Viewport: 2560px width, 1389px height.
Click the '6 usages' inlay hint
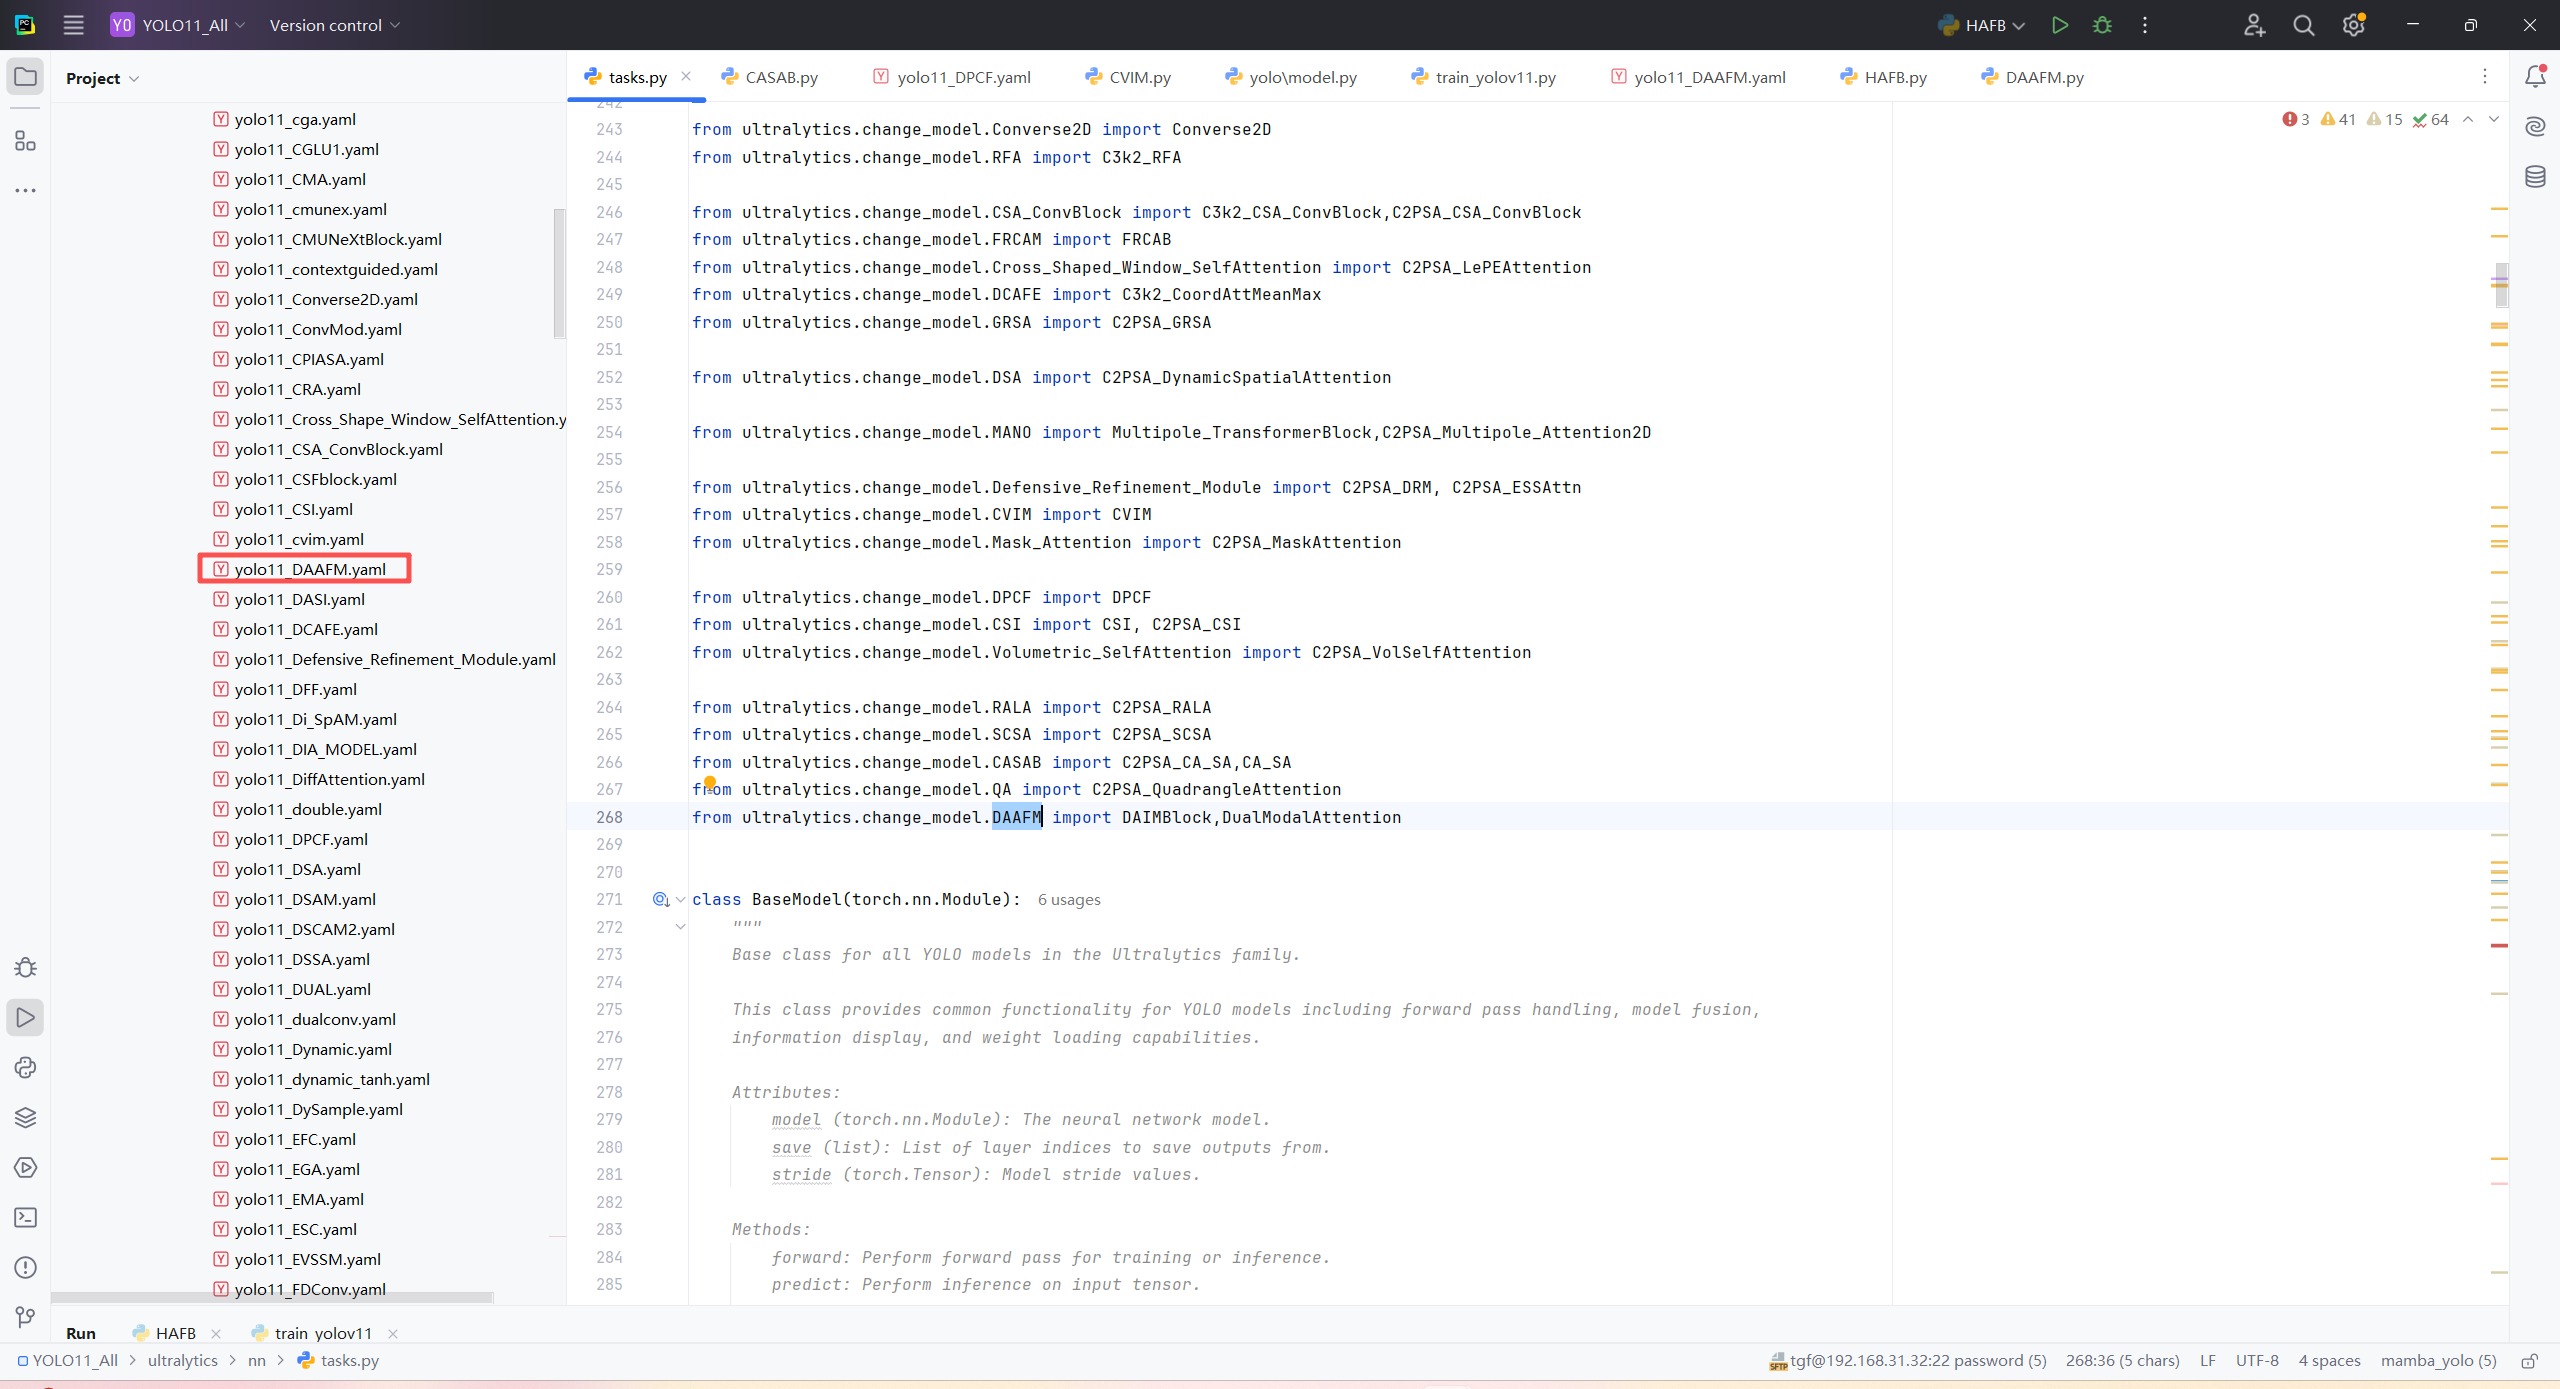pos(1069,900)
